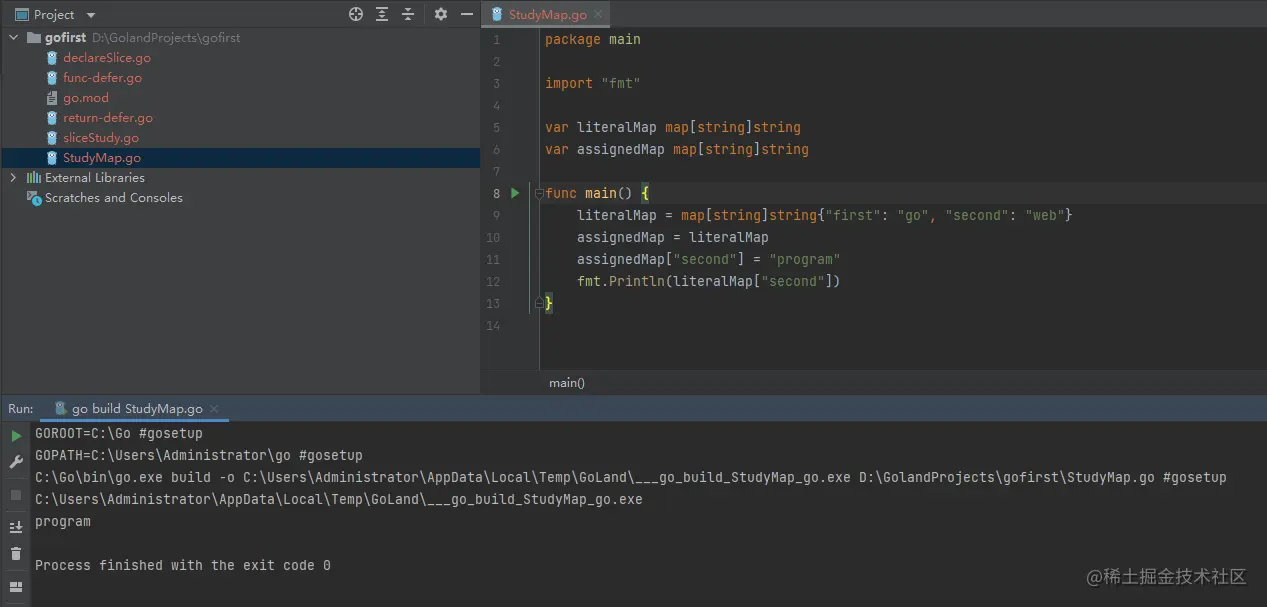Select StudyMap.go in the project tree
This screenshot has height=607, width=1267.
tap(102, 158)
